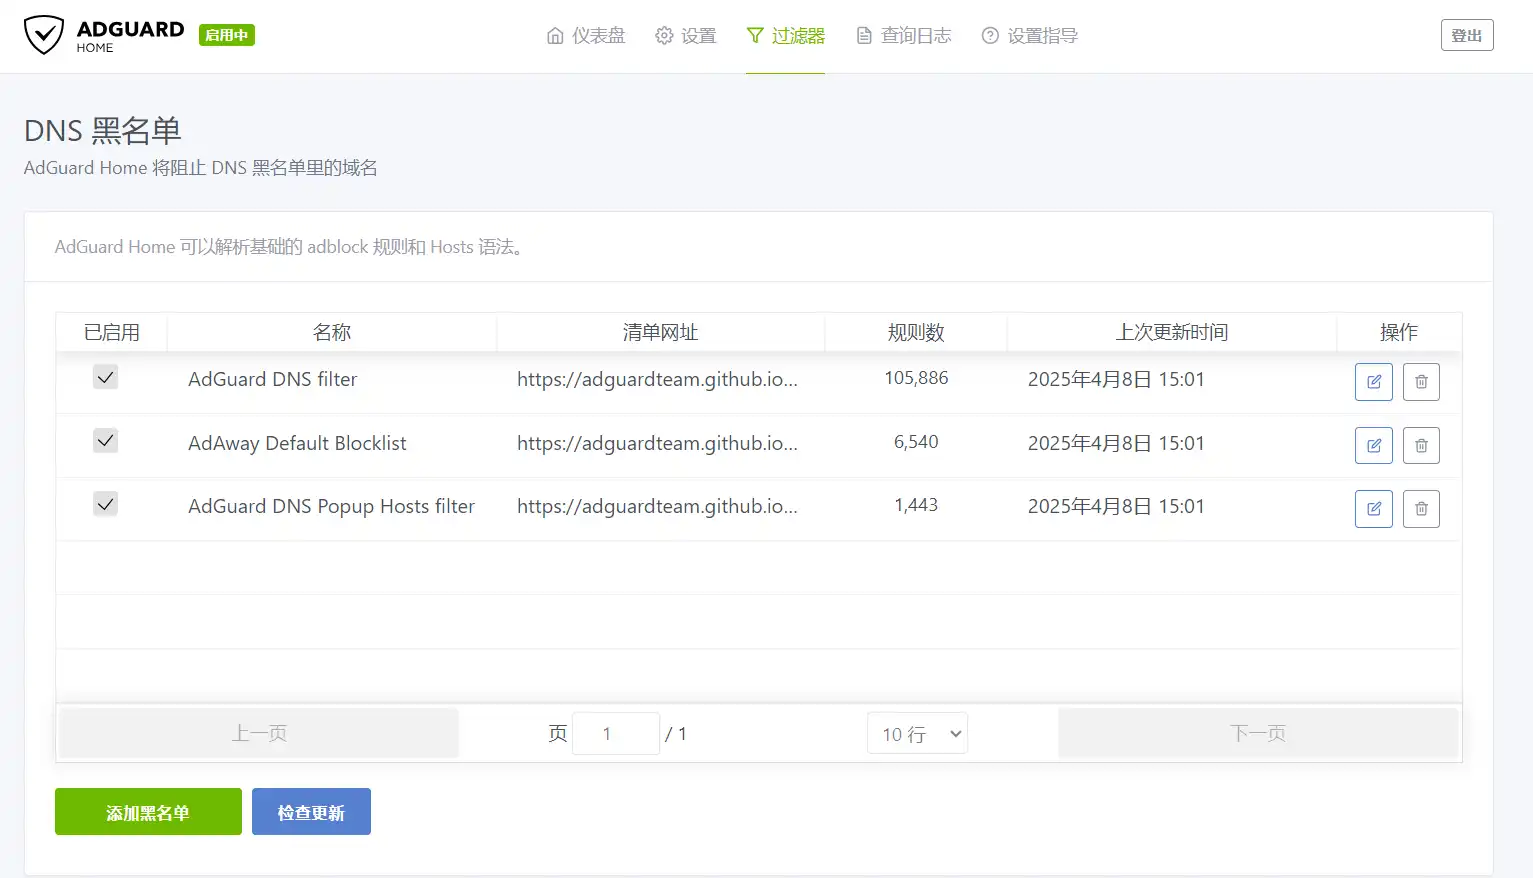Delete the AdGuard DNS Popup Hosts filter
This screenshot has height=878, width=1533.
[1421, 509]
